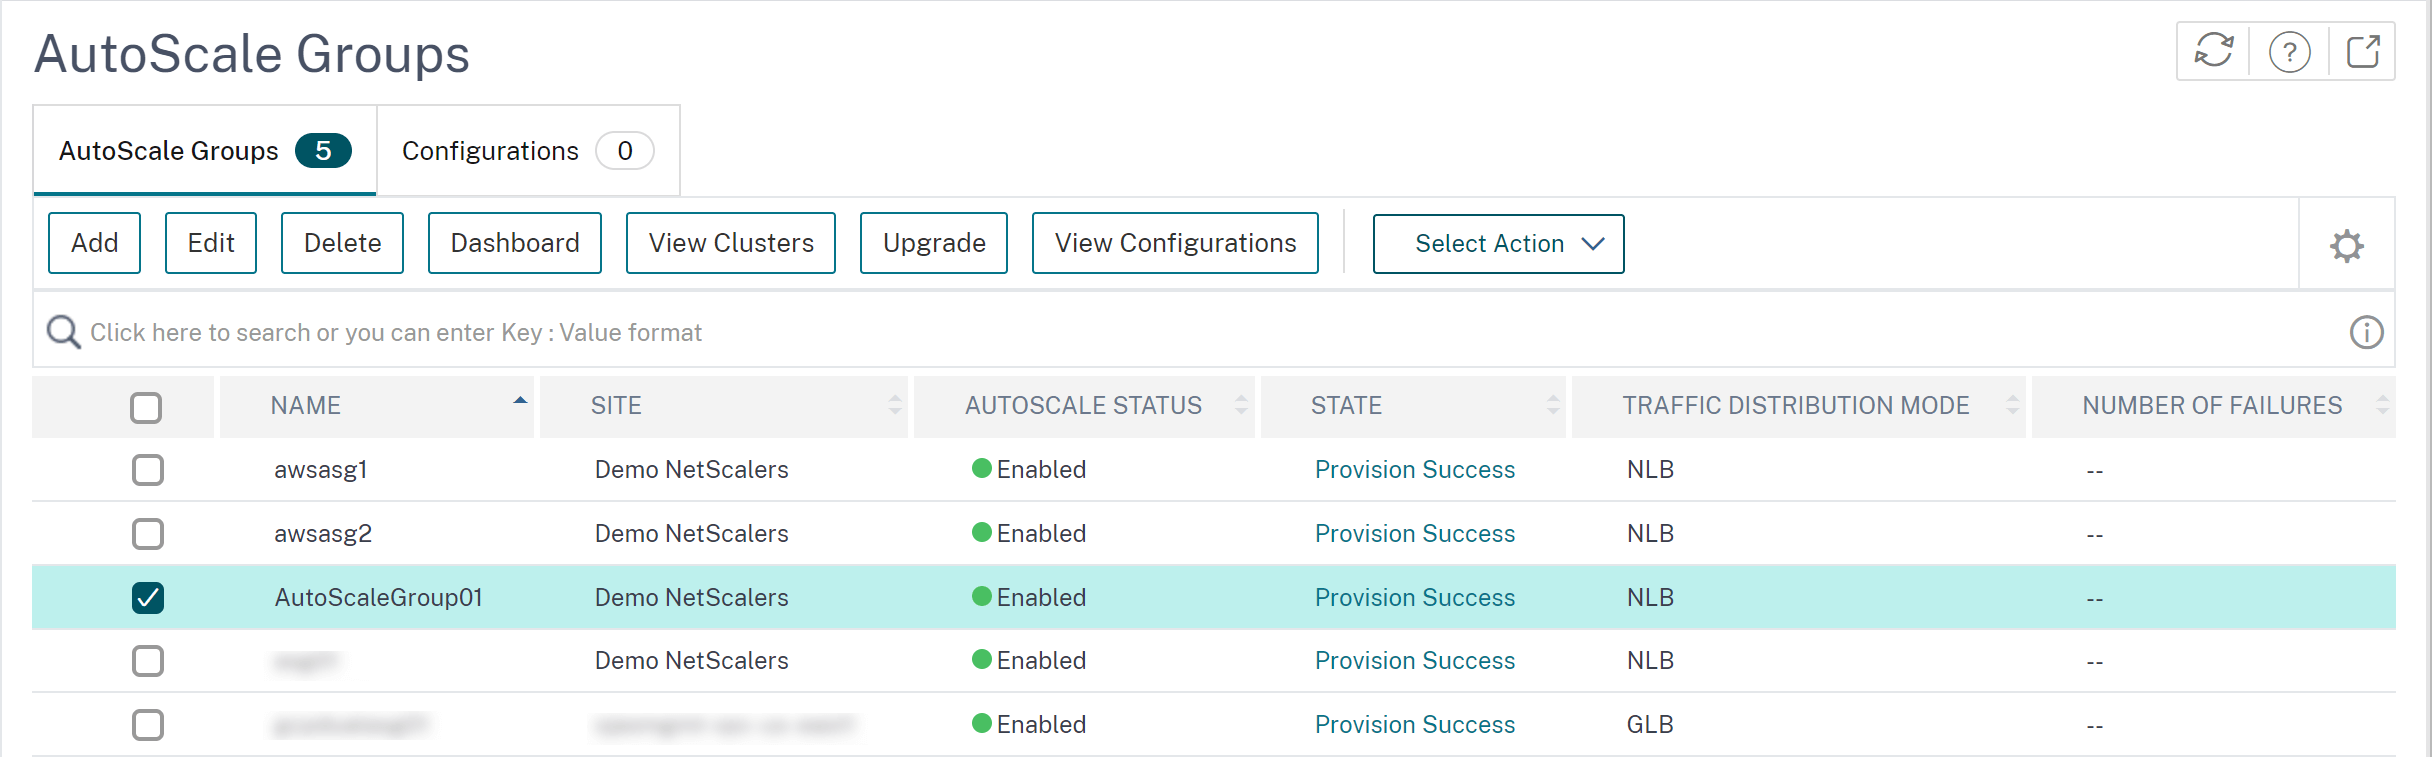Select the AutoScaleGroup01 name cell
Screen dimensions: 2432x757
coord(378,597)
